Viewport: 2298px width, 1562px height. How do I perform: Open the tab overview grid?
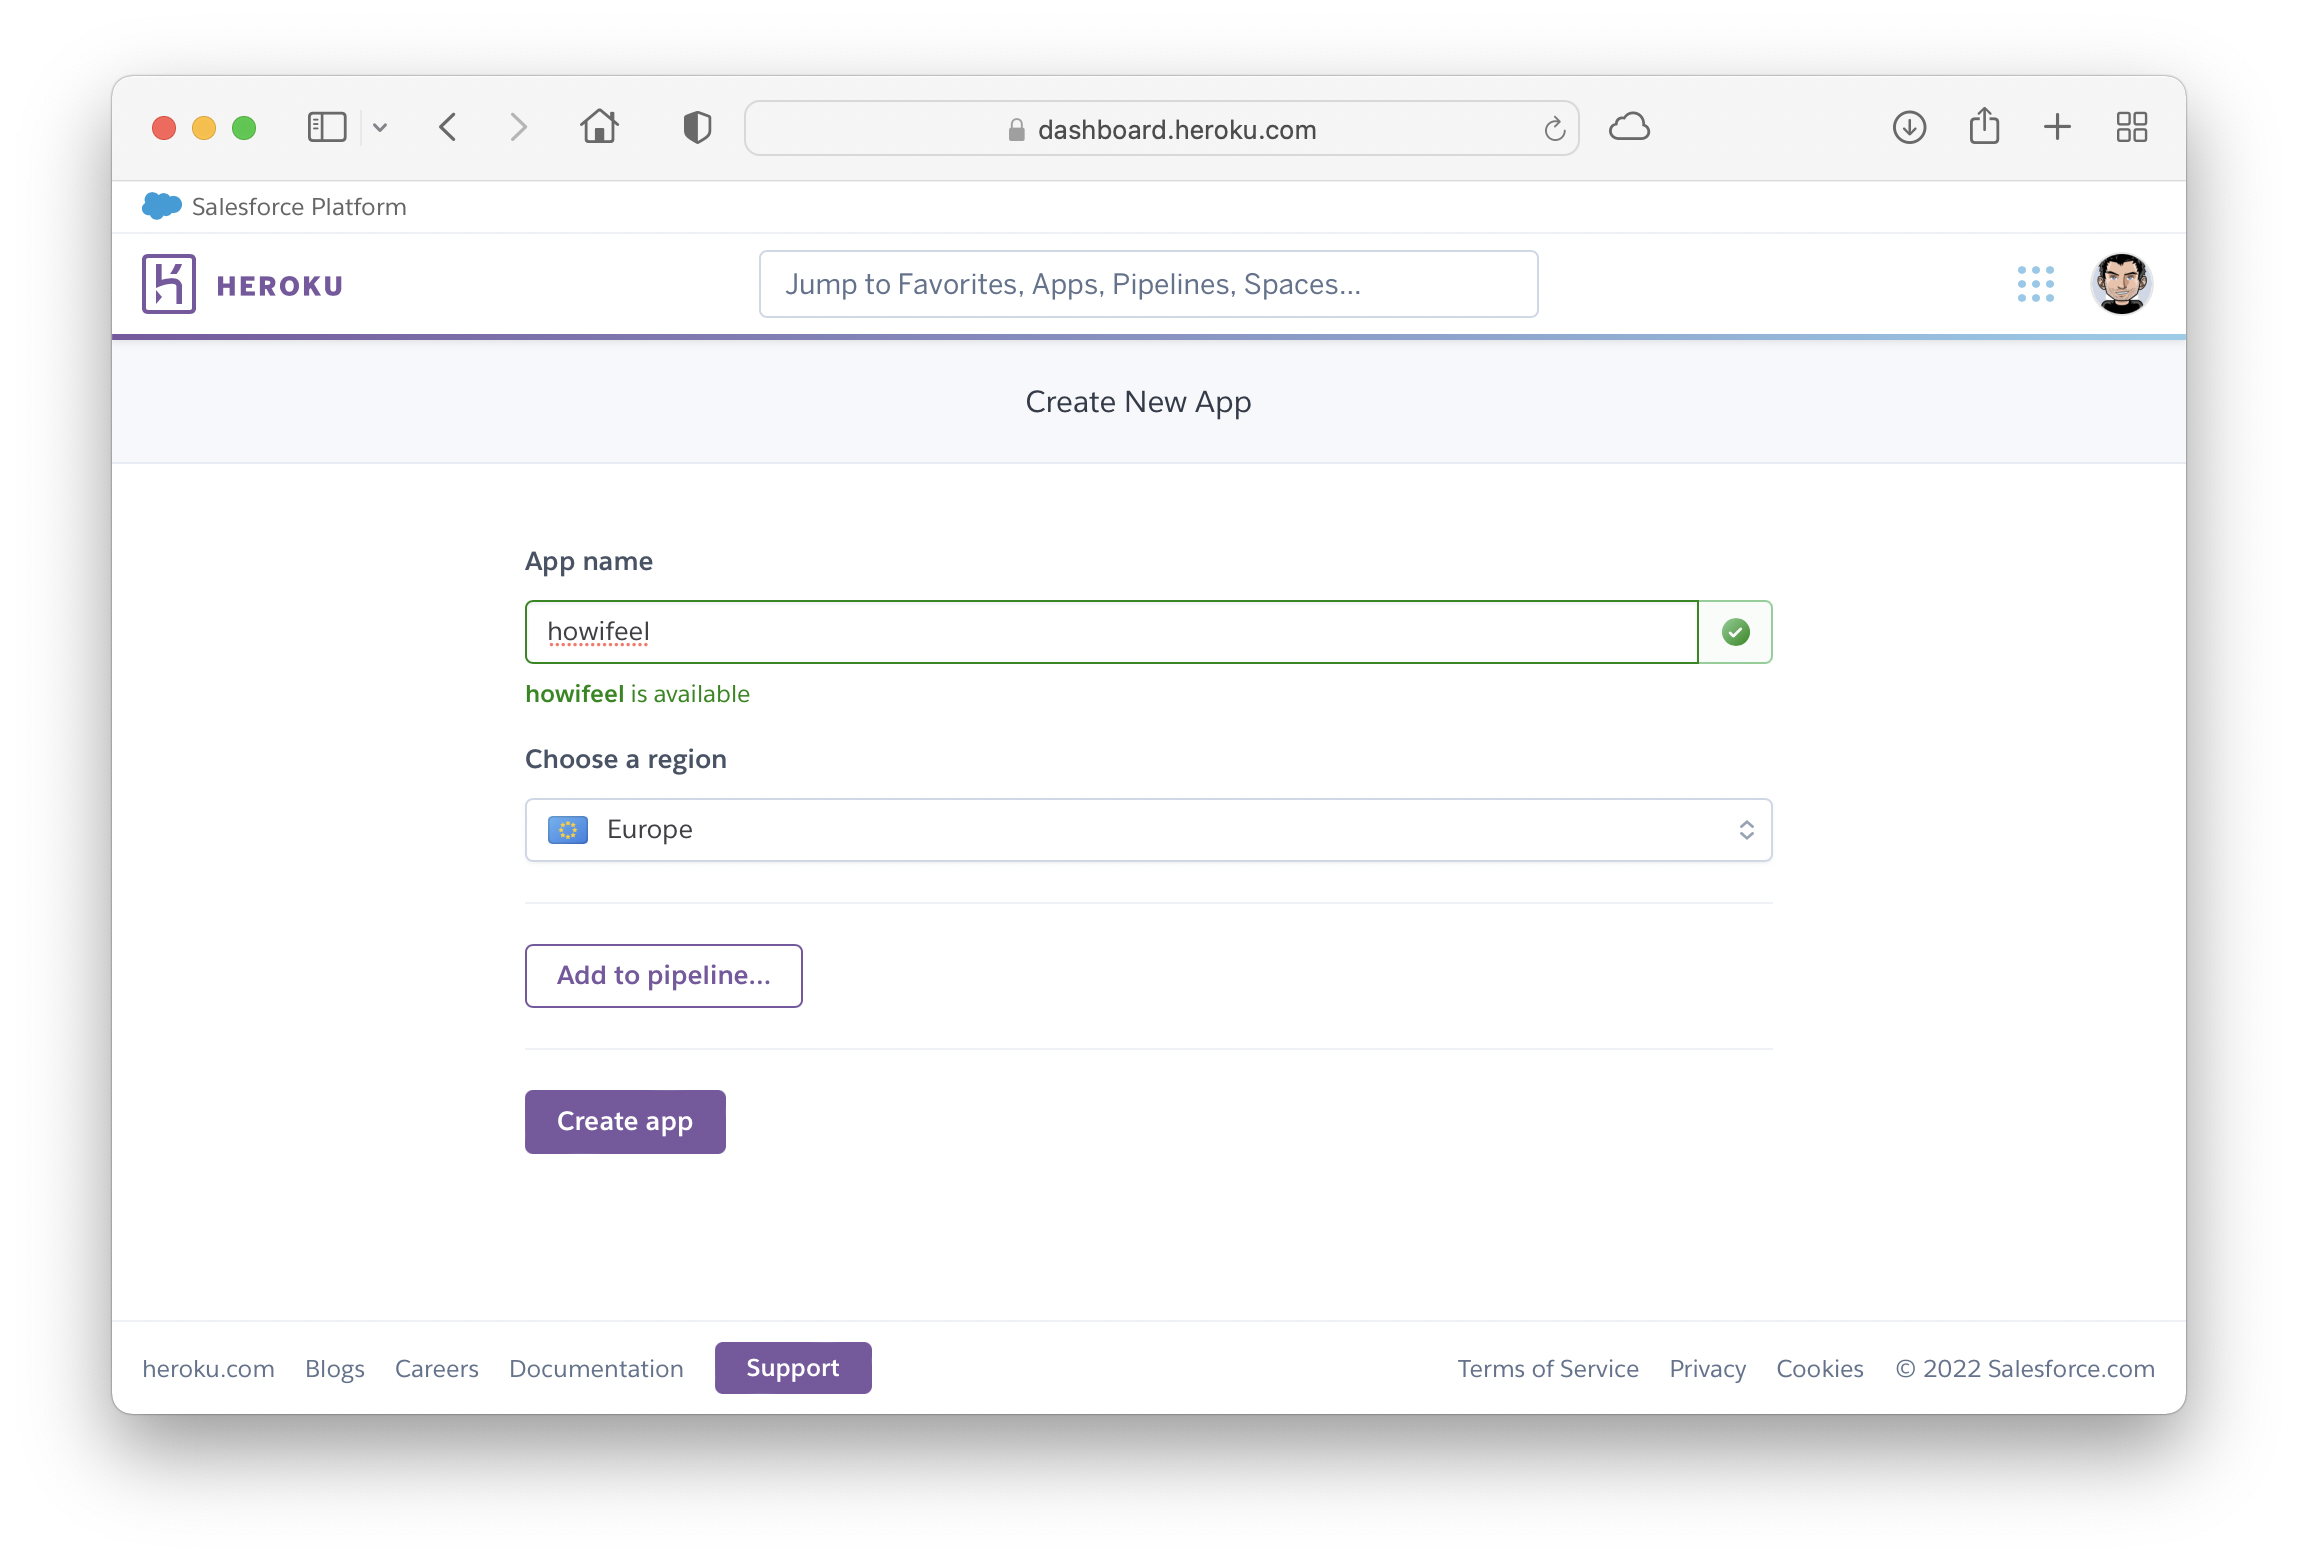tap(2131, 128)
